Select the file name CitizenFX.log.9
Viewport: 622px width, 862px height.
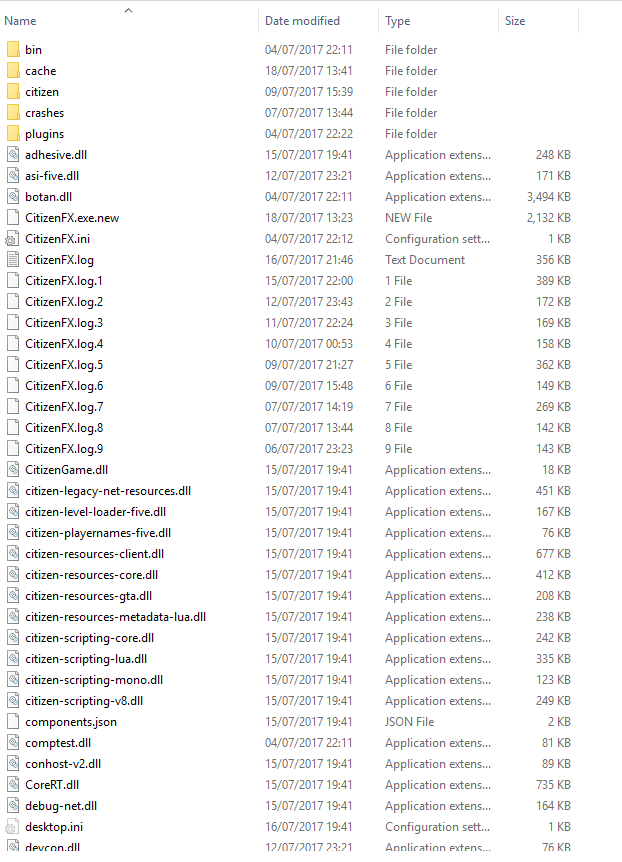[64, 449]
